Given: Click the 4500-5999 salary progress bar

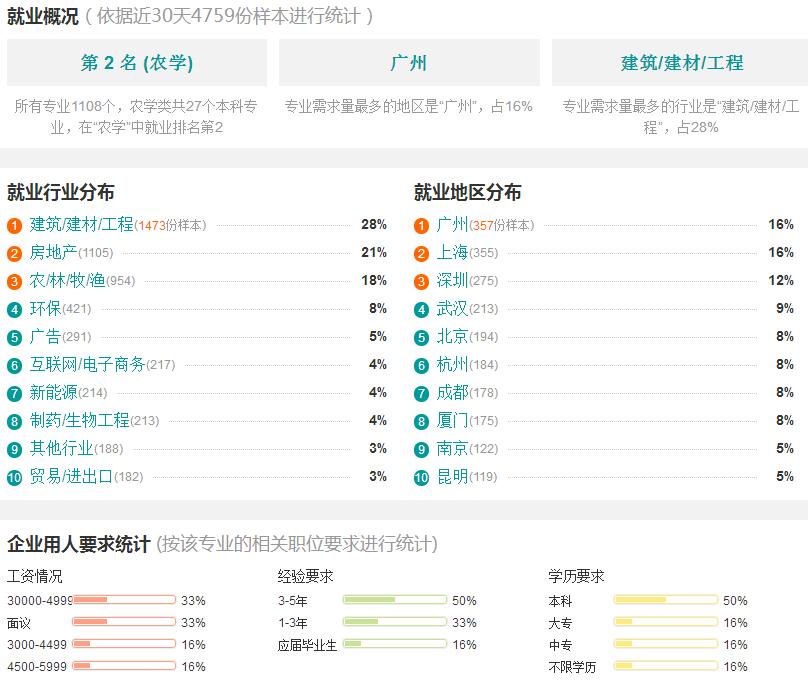Looking at the screenshot, I should [x=124, y=666].
